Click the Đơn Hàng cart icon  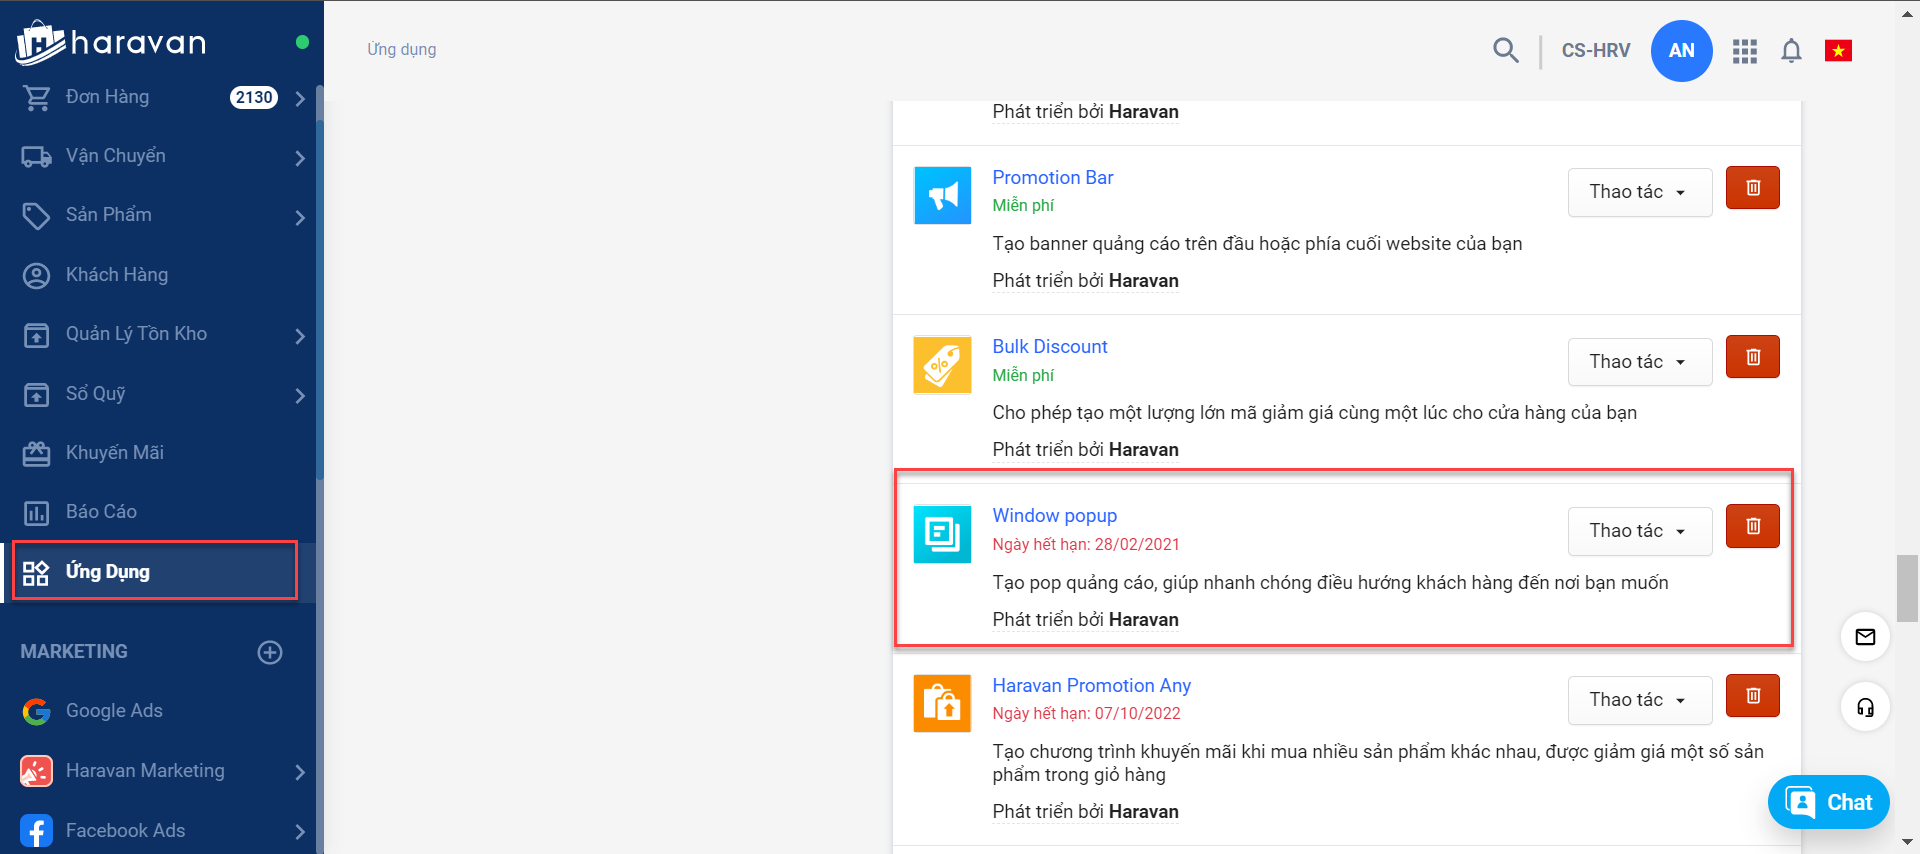[x=37, y=97]
